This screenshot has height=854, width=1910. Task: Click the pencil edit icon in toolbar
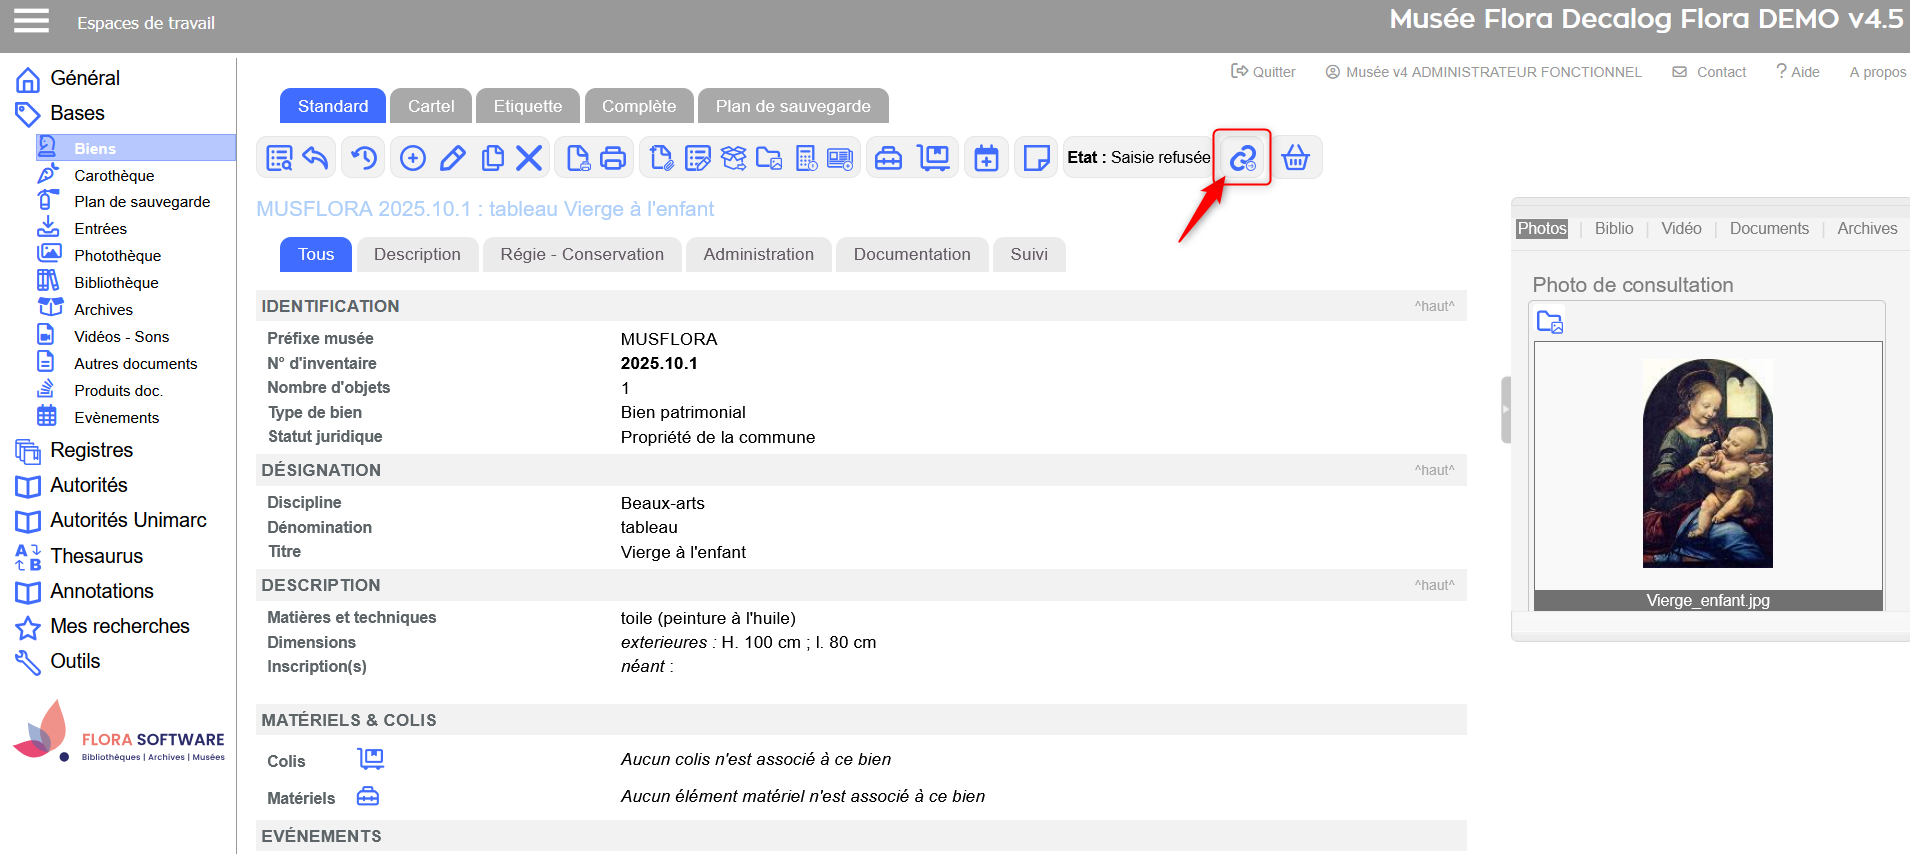(x=452, y=158)
